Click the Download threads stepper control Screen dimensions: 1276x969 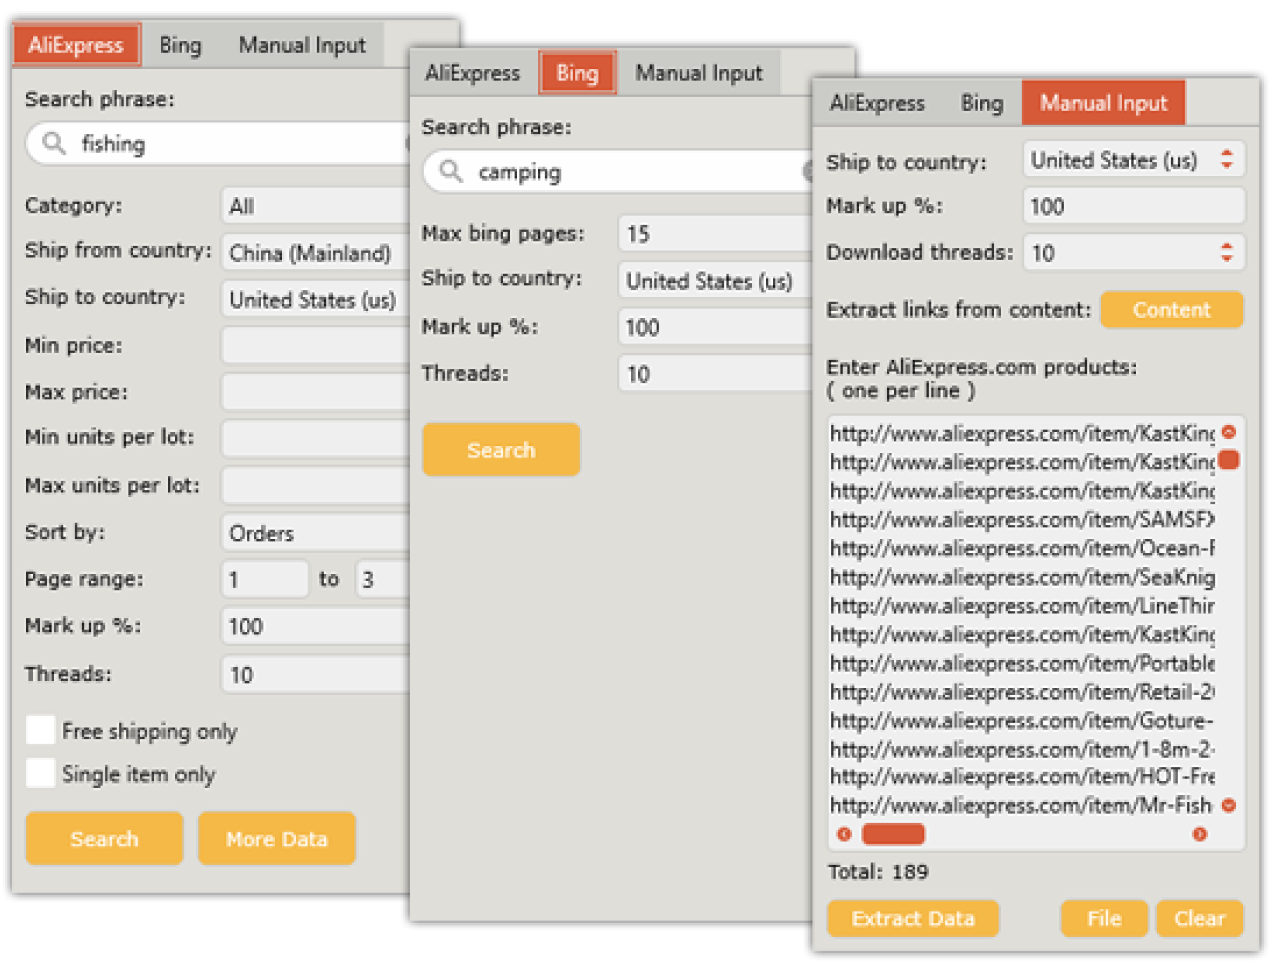pyautogui.click(x=1229, y=252)
